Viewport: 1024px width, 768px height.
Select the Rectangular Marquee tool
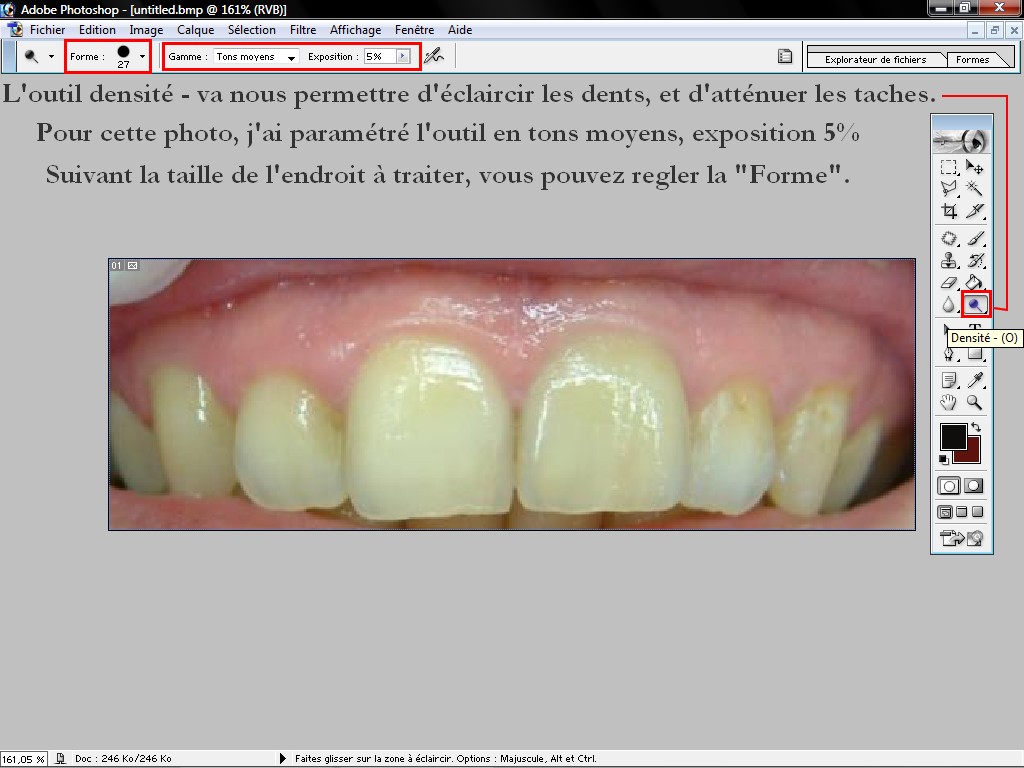pos(949,168)
